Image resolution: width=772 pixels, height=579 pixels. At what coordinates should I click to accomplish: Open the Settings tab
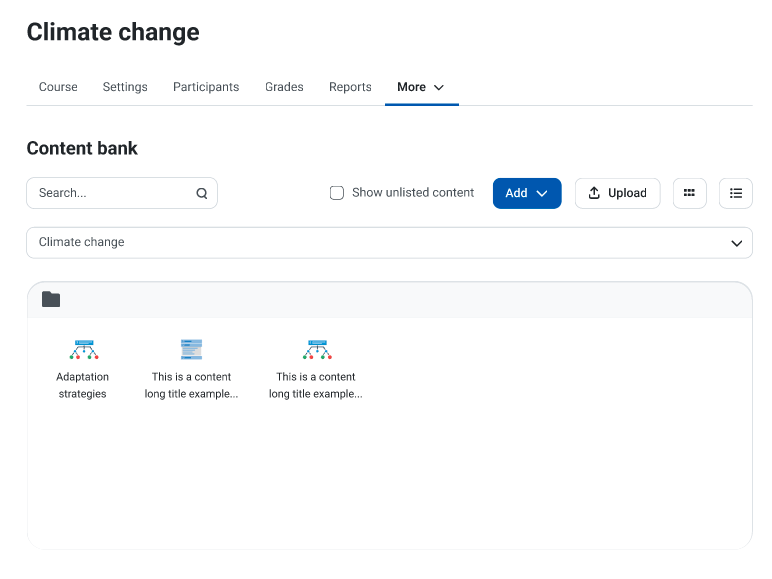pyautogui.click(x=125, y=87)
